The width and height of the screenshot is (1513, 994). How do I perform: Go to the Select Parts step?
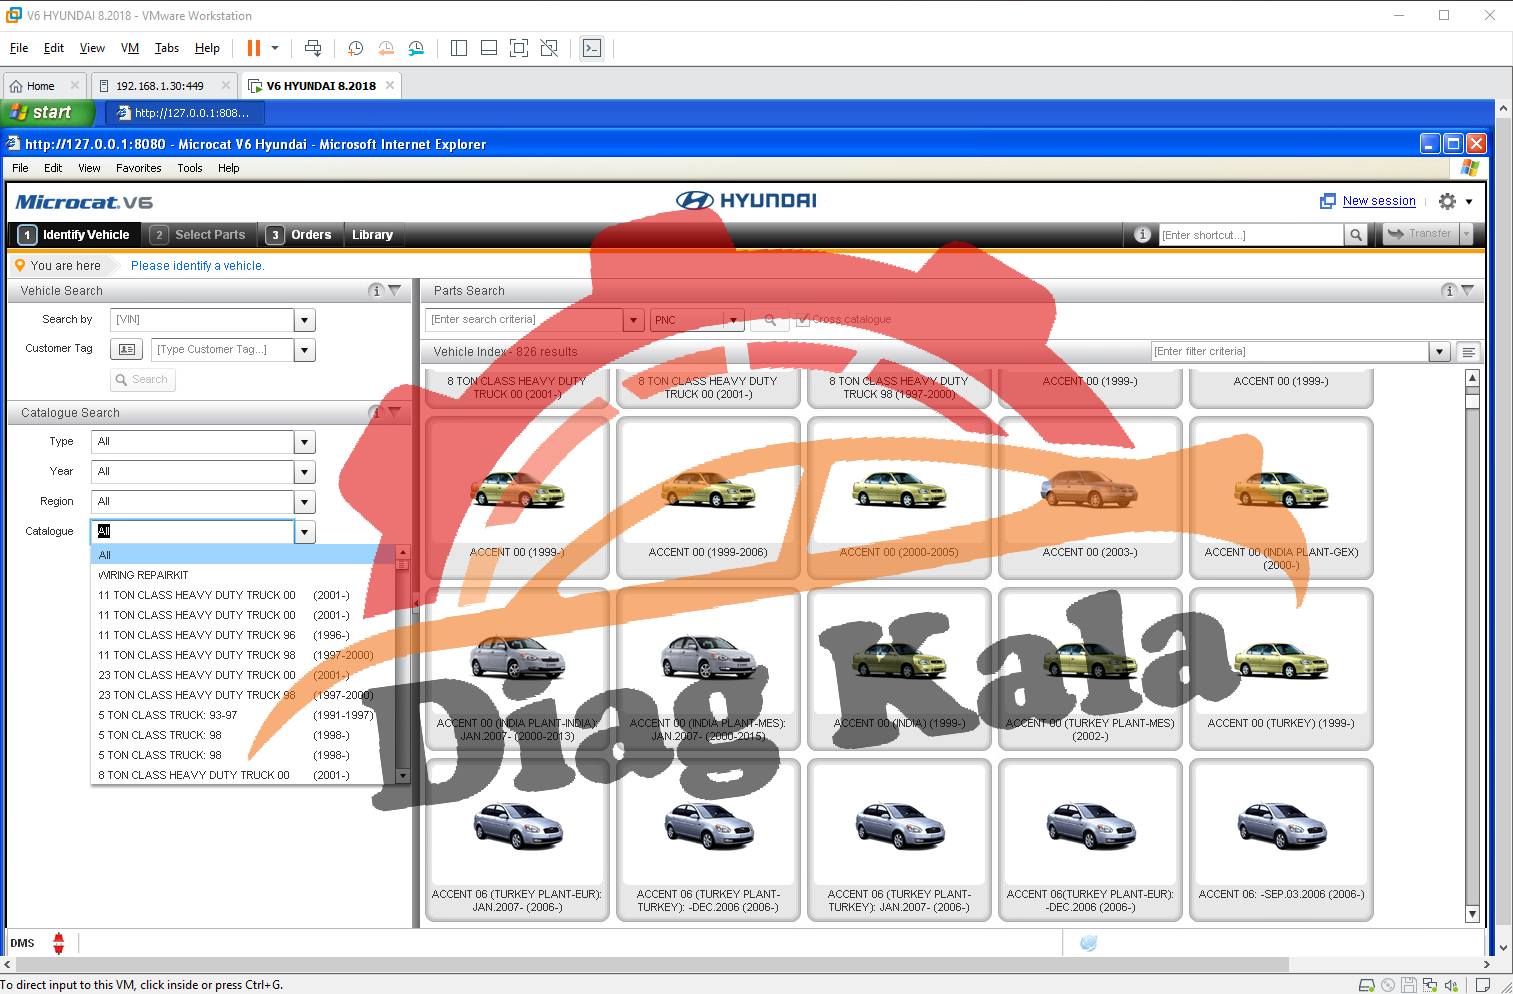point(199,235)
